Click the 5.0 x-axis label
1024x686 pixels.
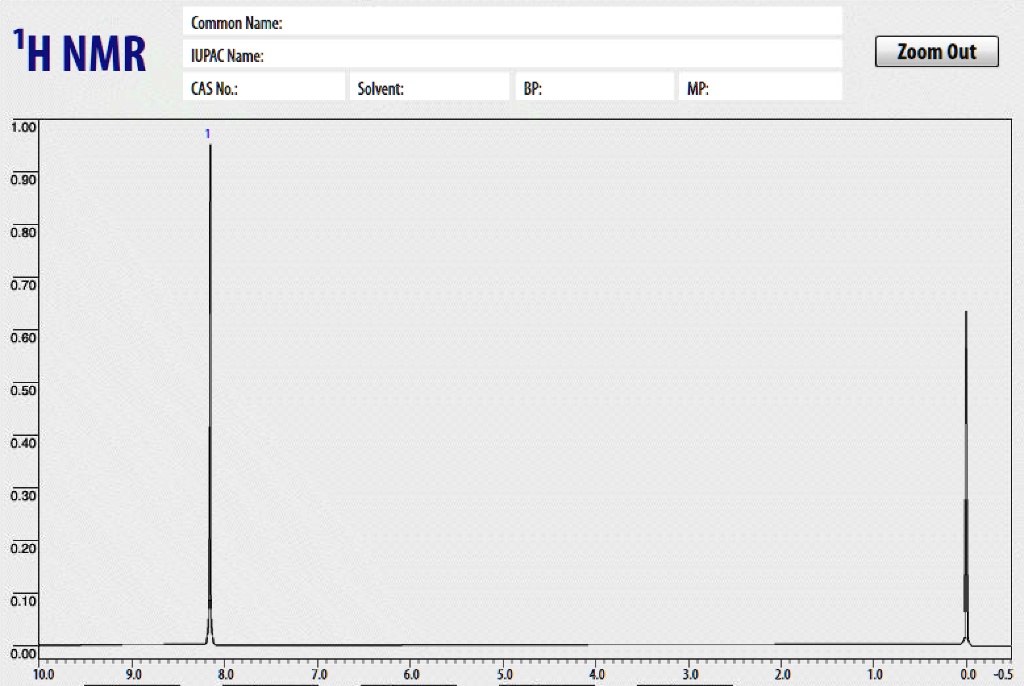[504, 674]
